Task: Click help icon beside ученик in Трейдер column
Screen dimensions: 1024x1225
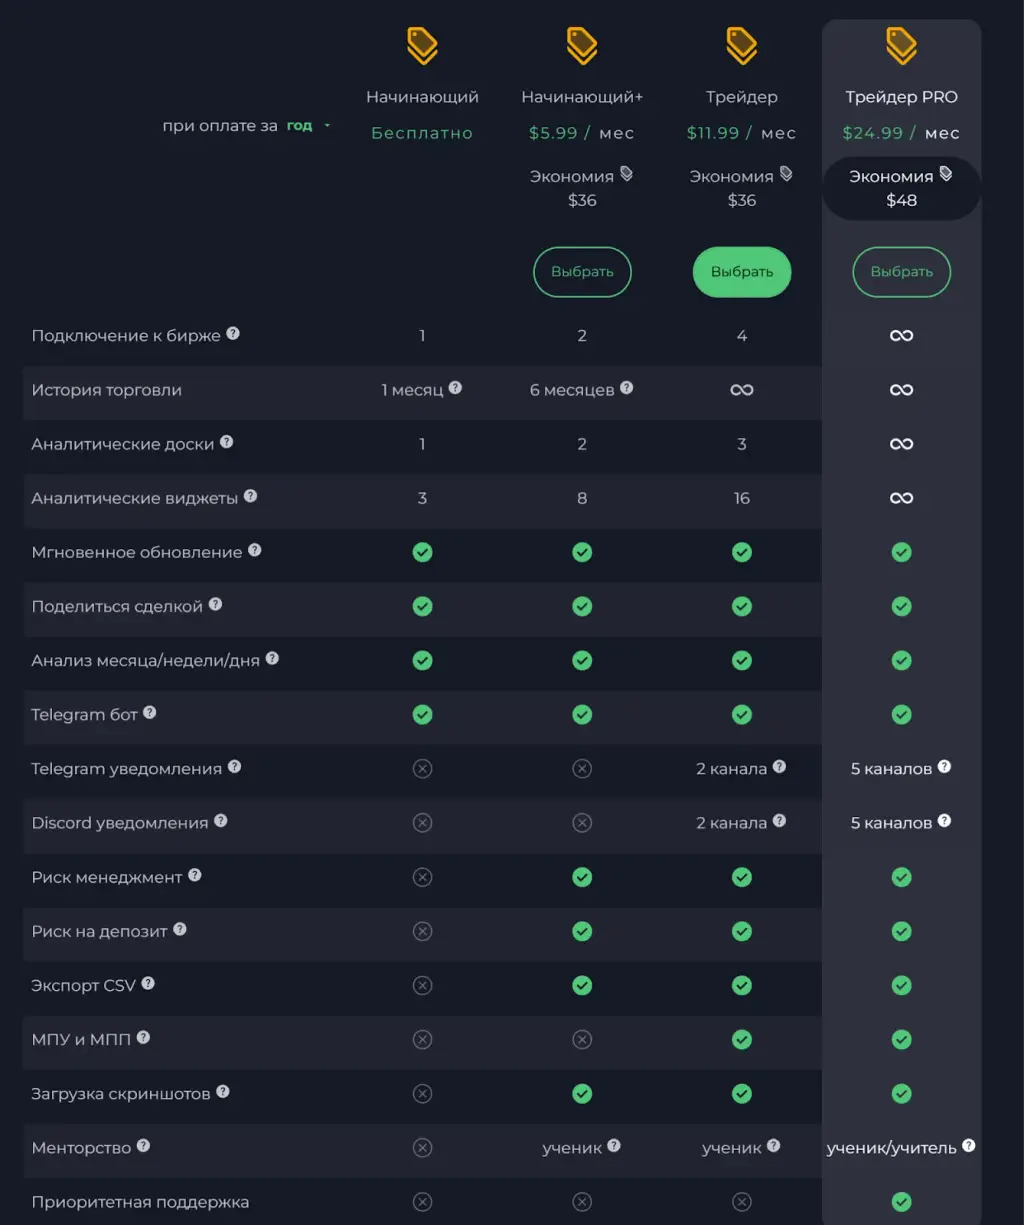Action: tap(774, 1146)
